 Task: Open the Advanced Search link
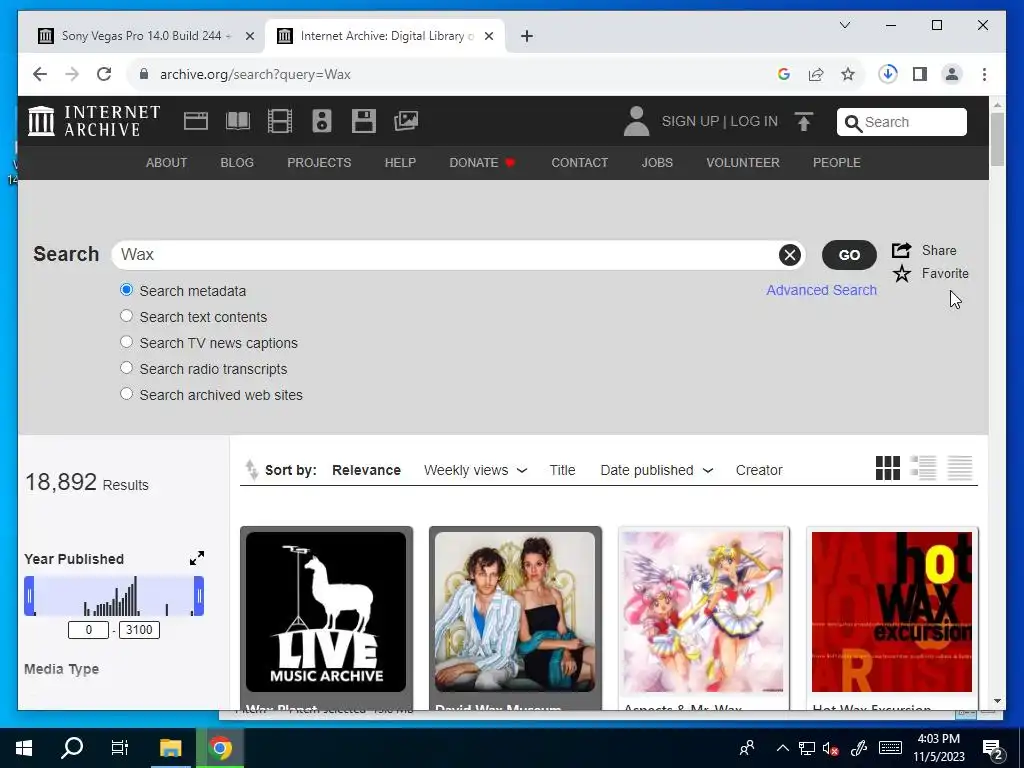822,290
